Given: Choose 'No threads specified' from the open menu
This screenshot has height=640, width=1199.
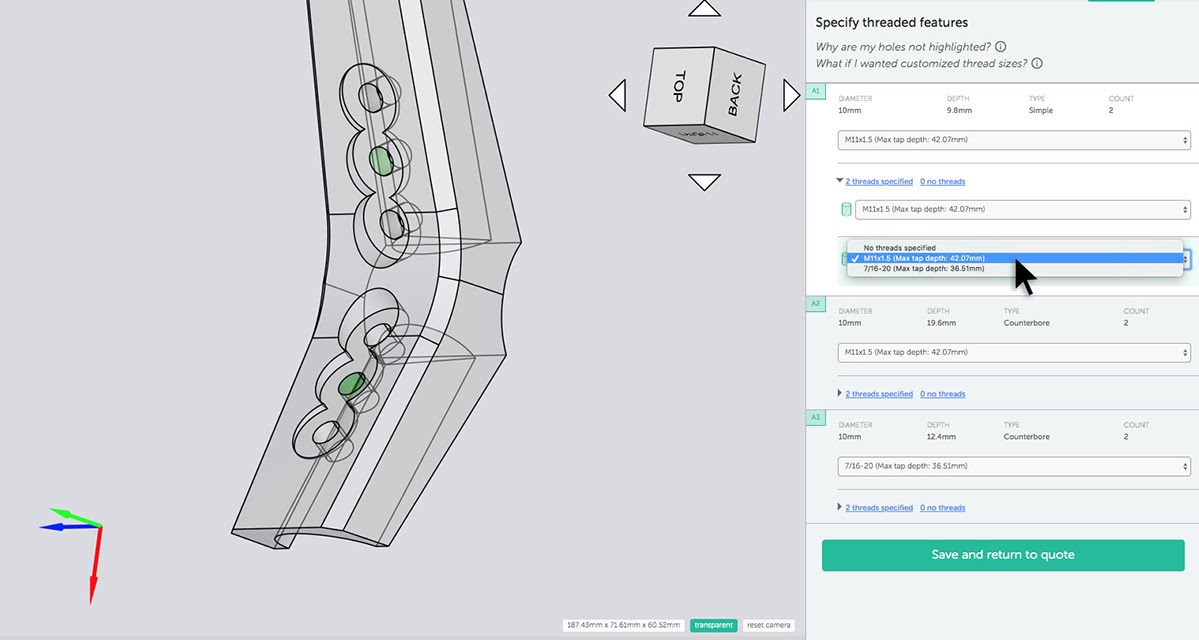Looking at the screenshot, I should pyautogui.click(x=1015, y=248).
